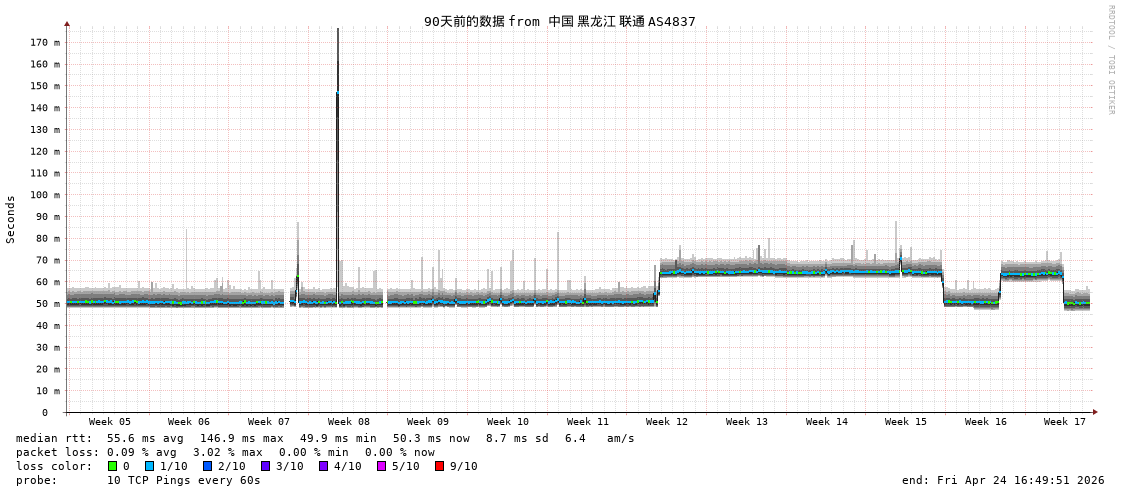
Task: Select the blue 2/10 loss color swatch
Action: [x=207, y=466]
